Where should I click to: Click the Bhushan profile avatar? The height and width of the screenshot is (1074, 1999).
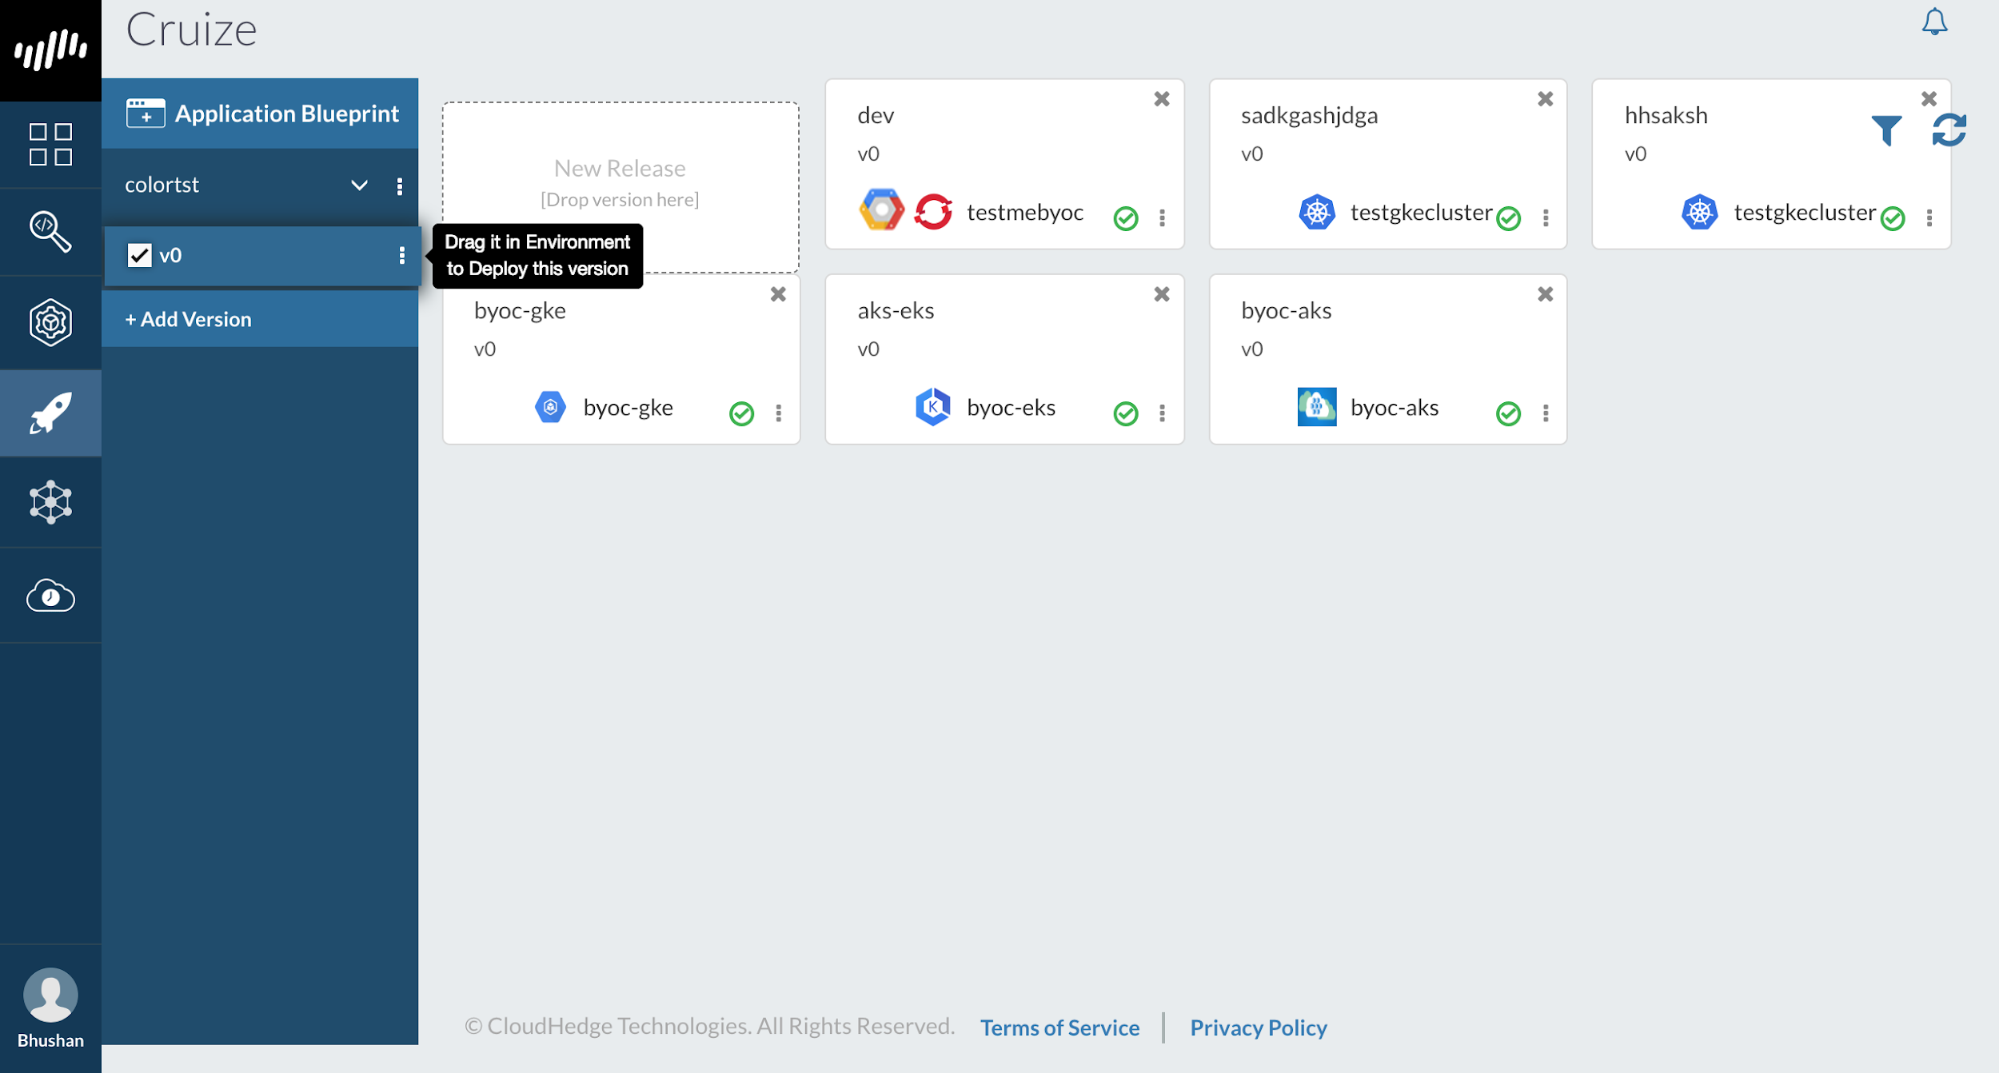(x=50, y=995)
